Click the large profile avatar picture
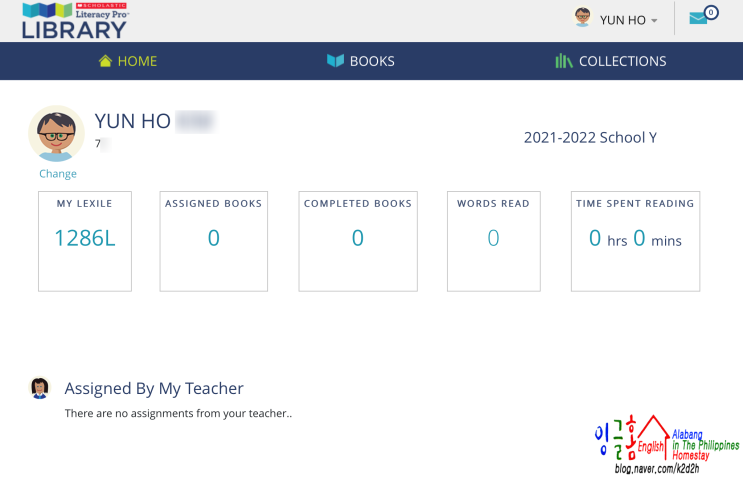The width and height of the screenshot is (743, 480). (56, 134)
